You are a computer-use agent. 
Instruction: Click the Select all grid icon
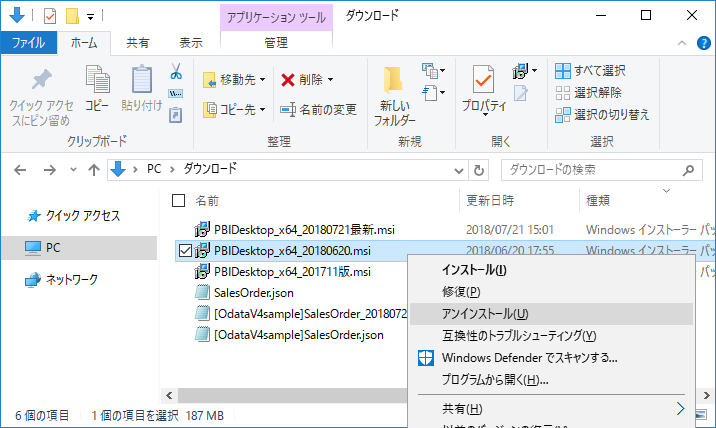click(563, 71)
